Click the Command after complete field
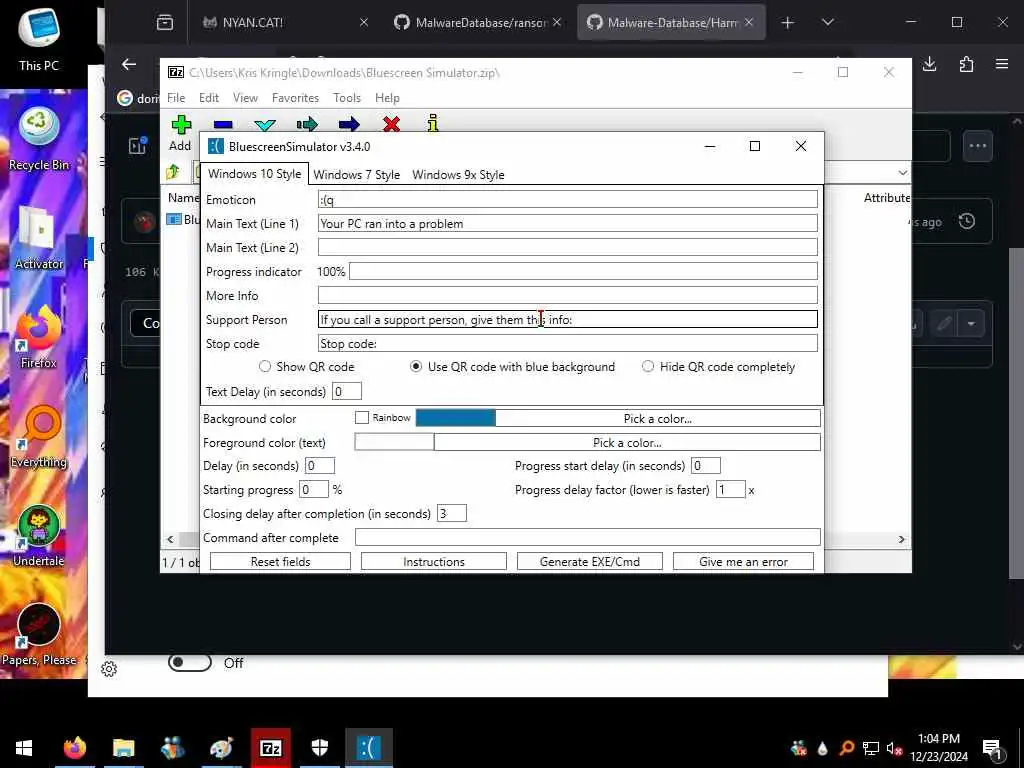Viewport: 1024px width, 768px height. click(x=588, y=537)
